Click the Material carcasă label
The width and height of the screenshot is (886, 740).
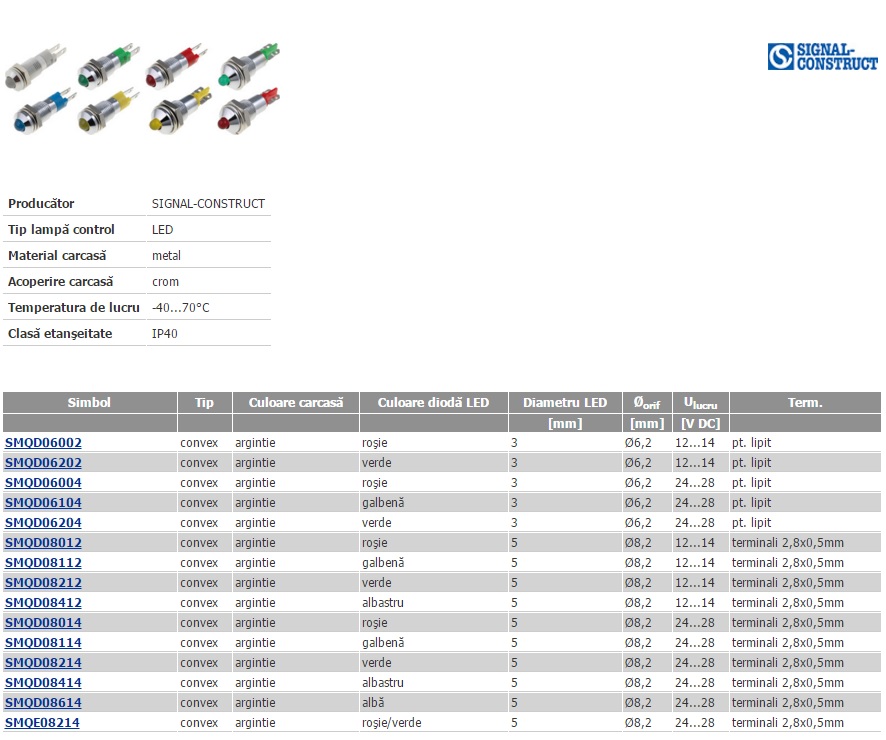(57, 256)
